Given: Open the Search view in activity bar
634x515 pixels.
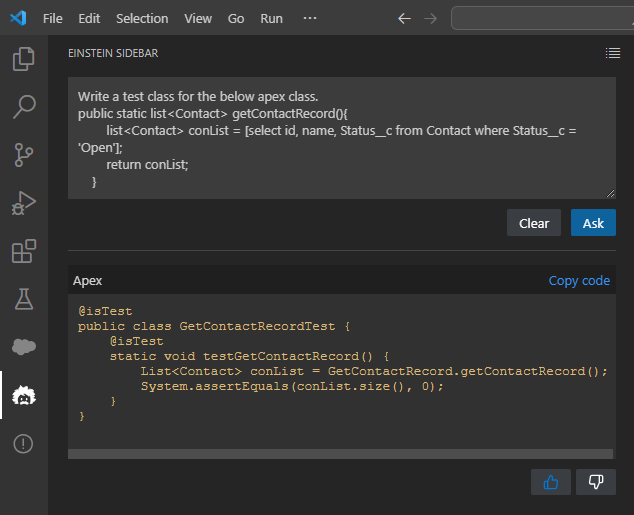Looking at the screenshot, I should pos(23,107).
